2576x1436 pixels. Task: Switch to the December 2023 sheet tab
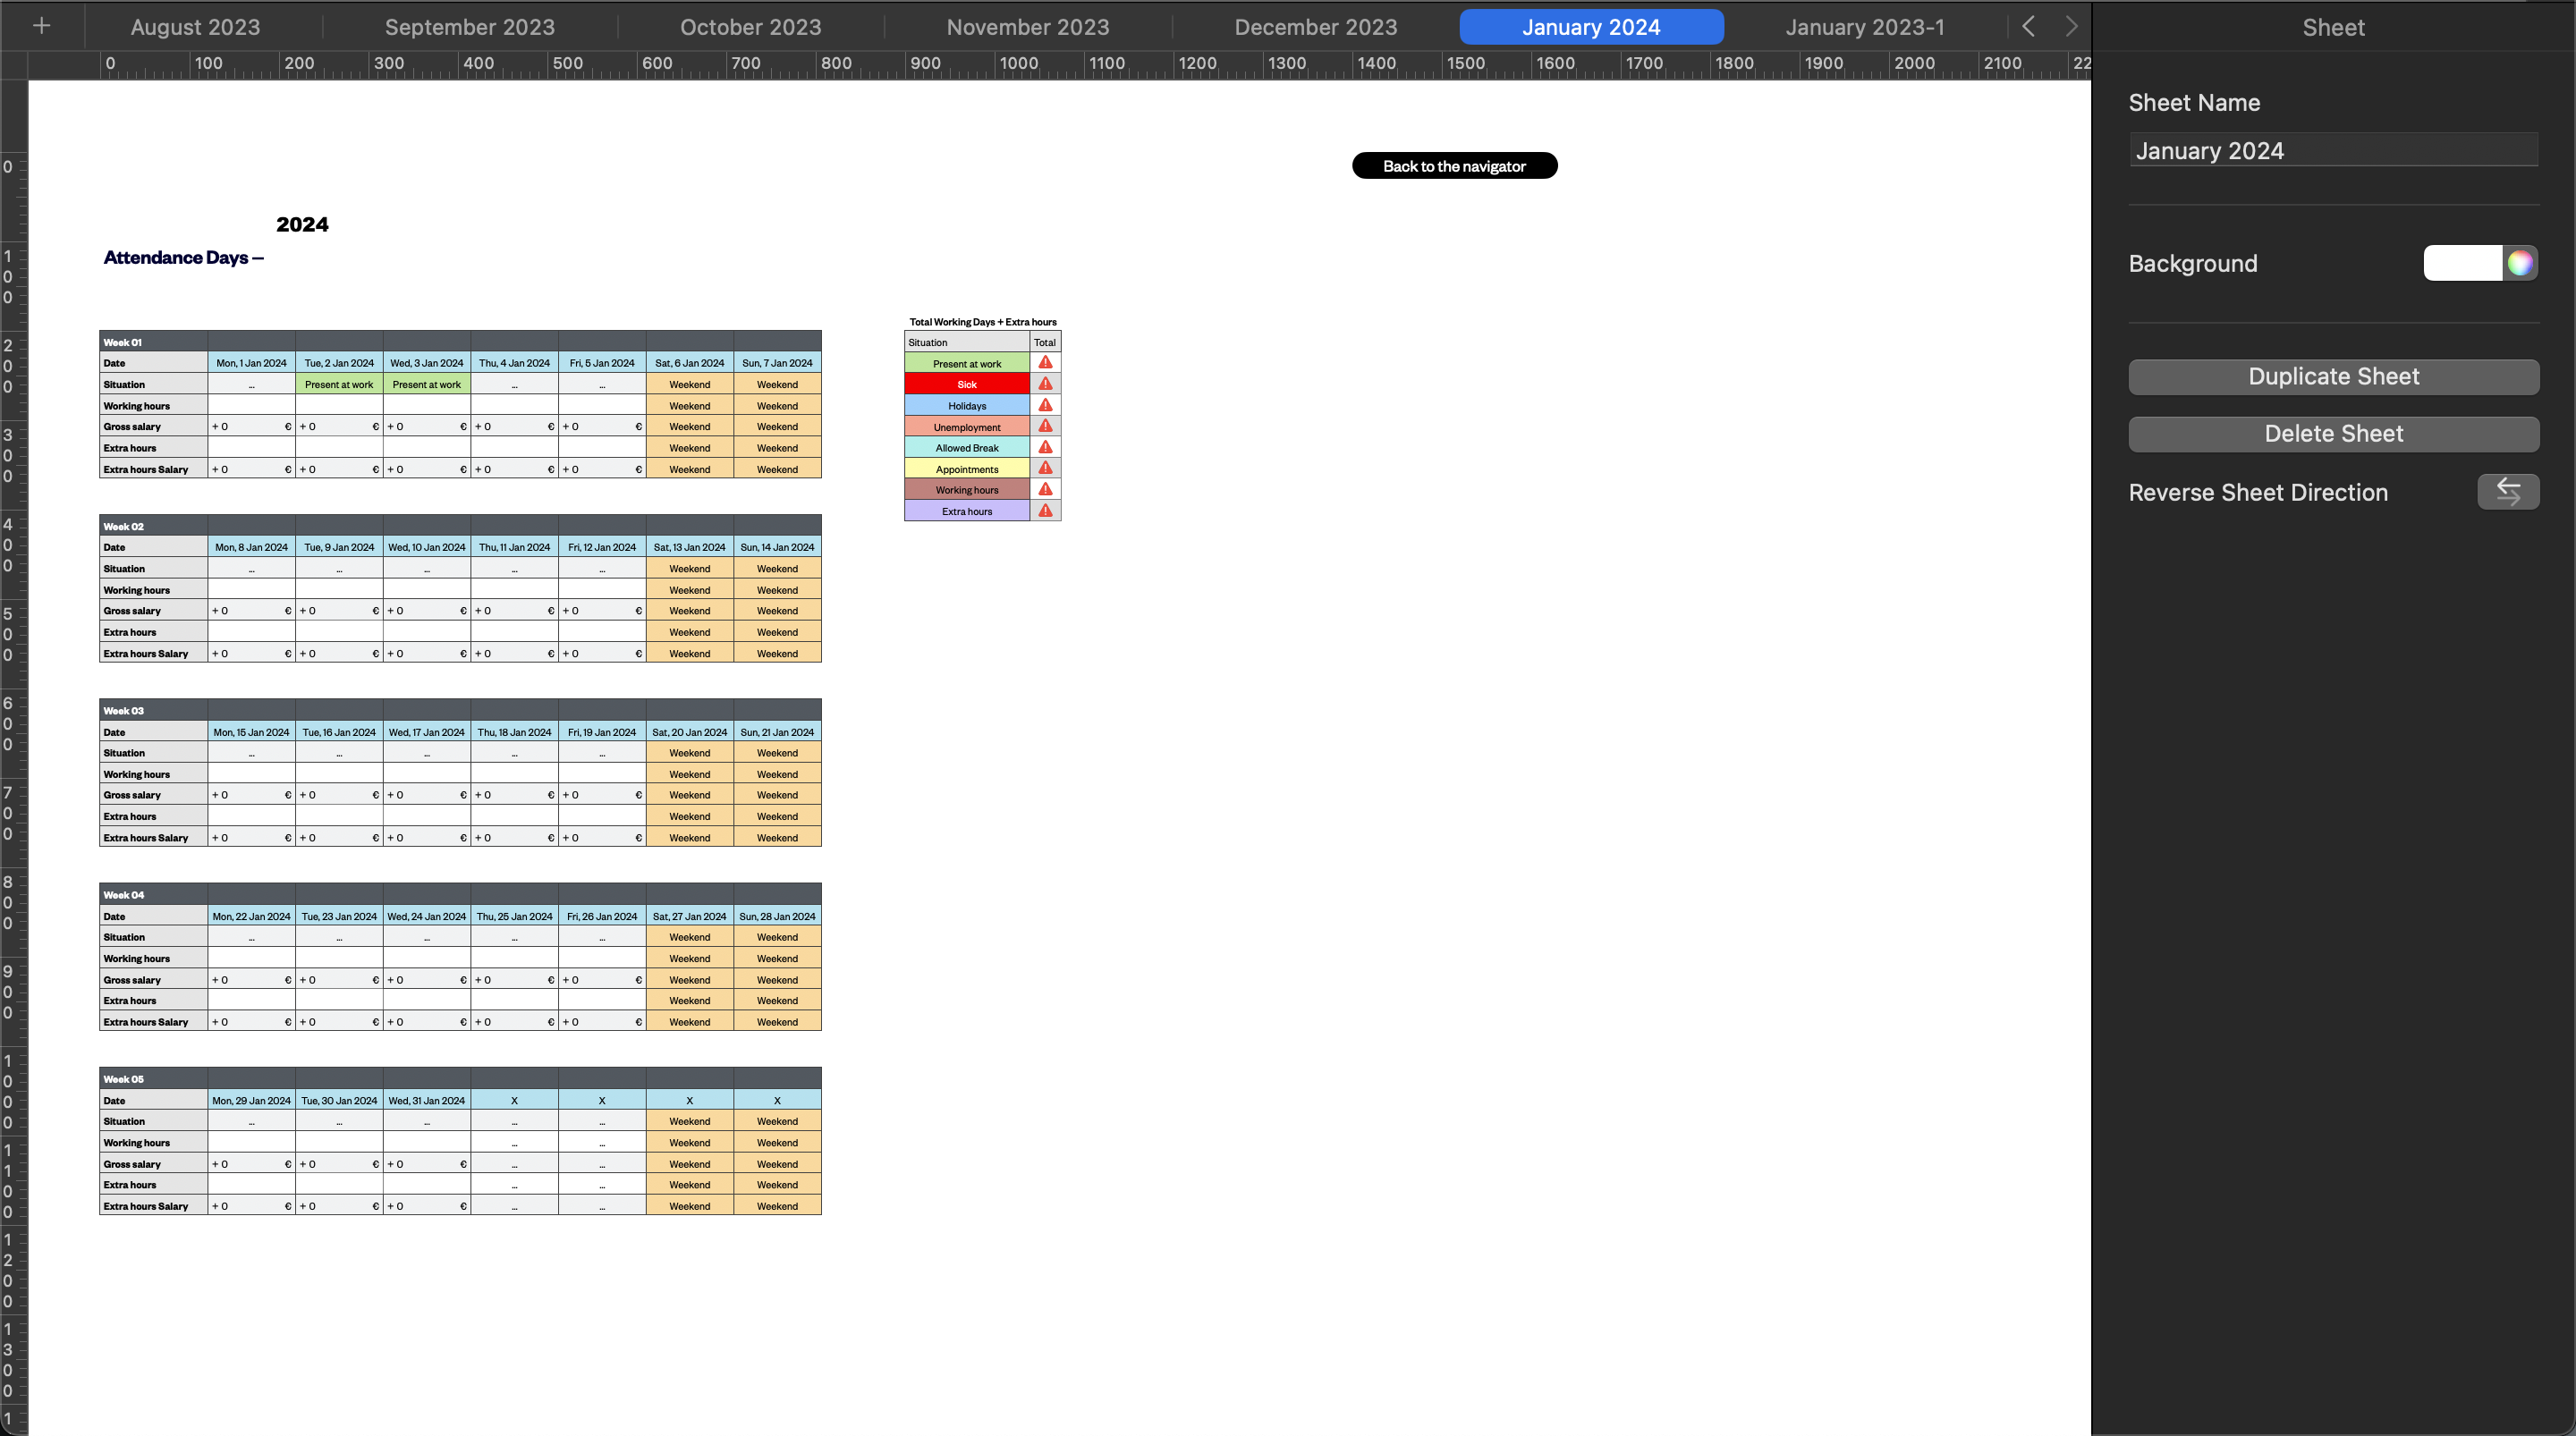[x=1315, y=27]
